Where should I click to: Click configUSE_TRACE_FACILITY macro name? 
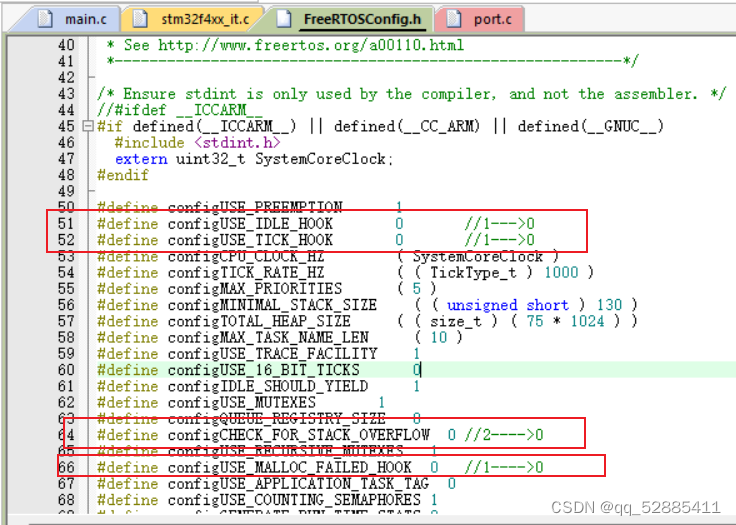pos(273,354)
